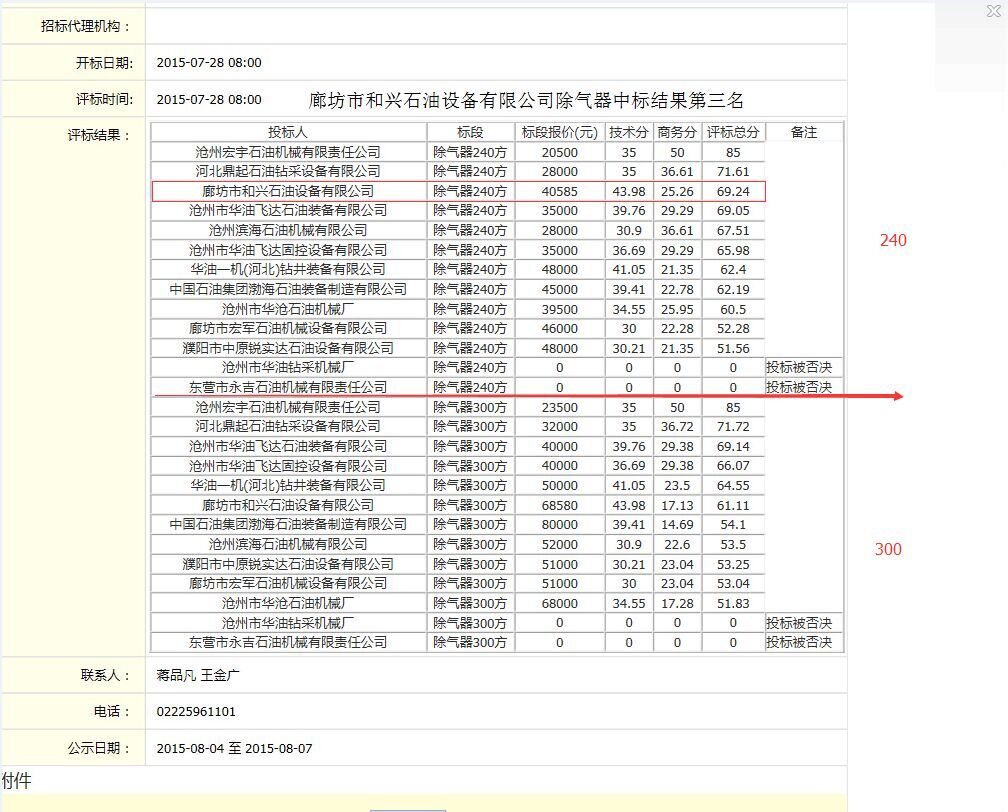Select the bid price 39500
The height and width of the screenshot is (812, 1008).
(559, 310)
